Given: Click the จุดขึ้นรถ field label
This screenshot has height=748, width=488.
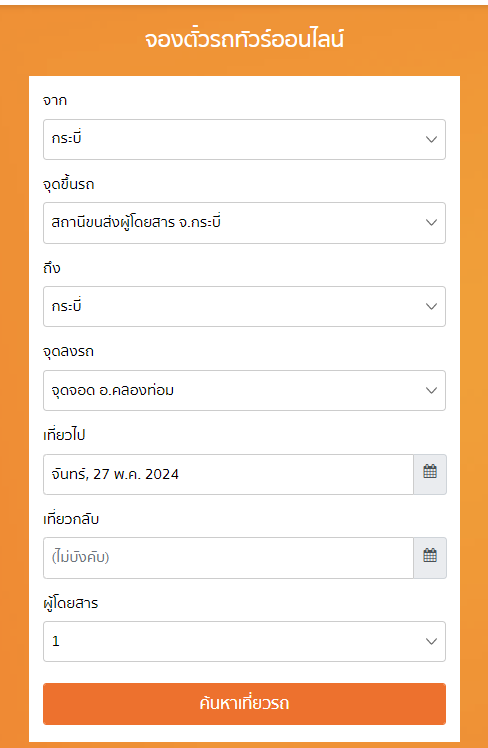Looking at the screenshot, I should click(69, 185).
